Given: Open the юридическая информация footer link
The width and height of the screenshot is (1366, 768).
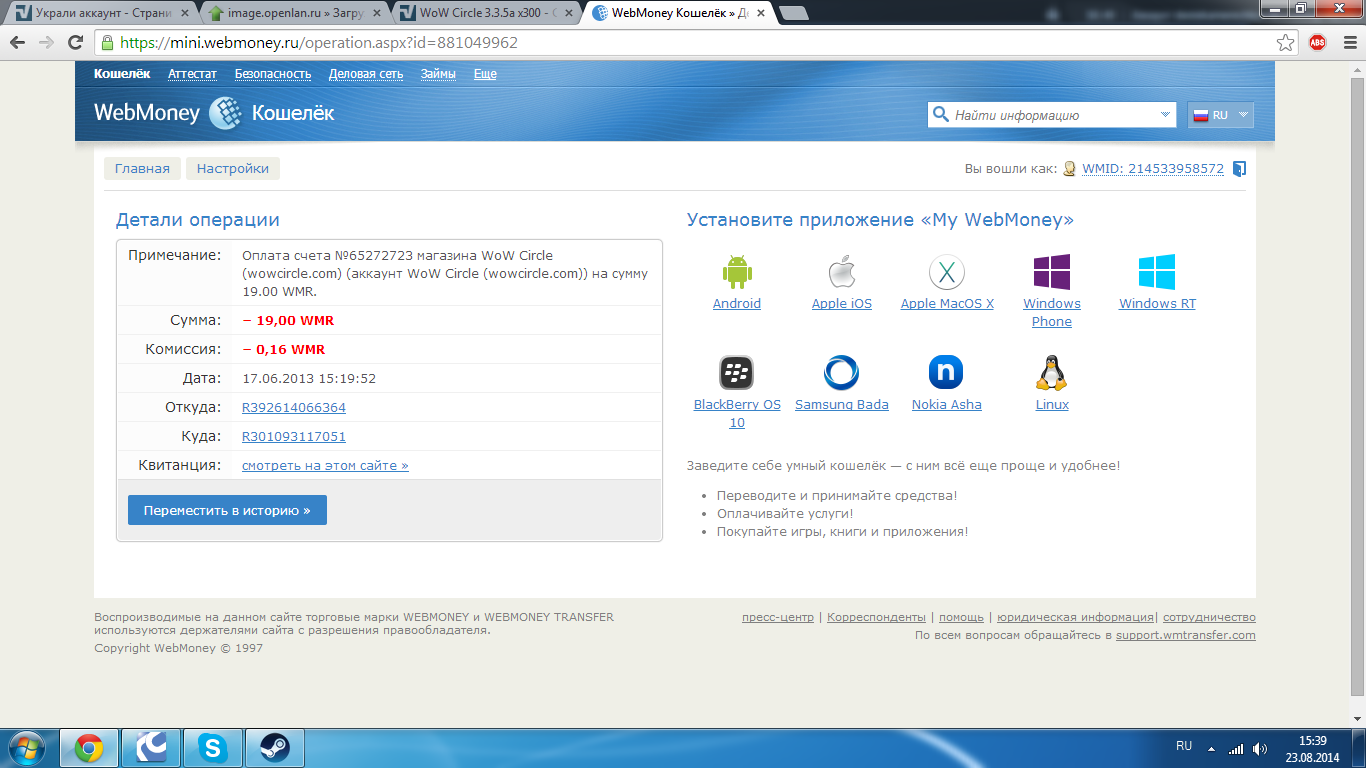Looking at the screenshot, I should (1075, 617).
